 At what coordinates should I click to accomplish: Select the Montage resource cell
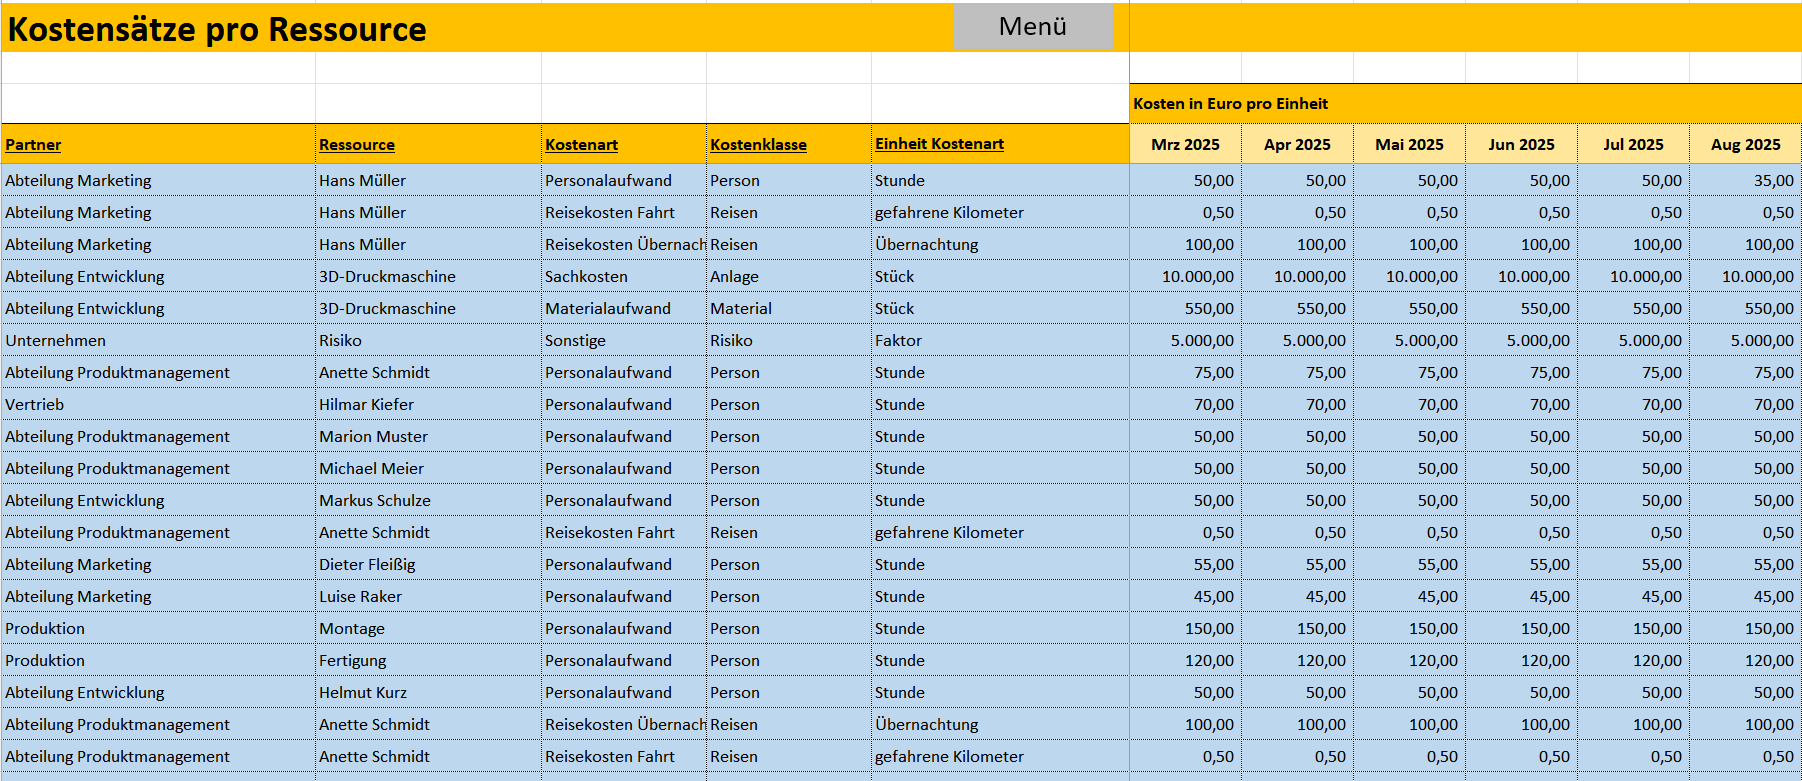(428, 628)
